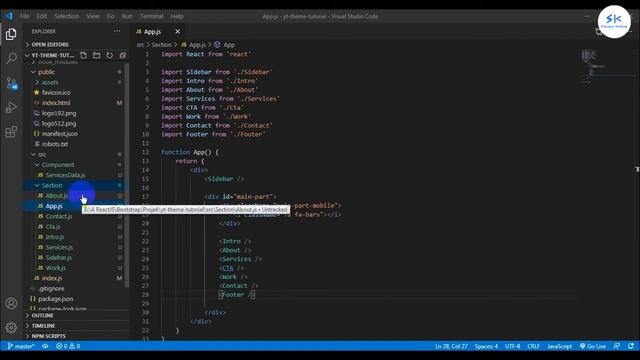Open the Edit menu
This screenshot has width=640, height=360.
[42, 16]
